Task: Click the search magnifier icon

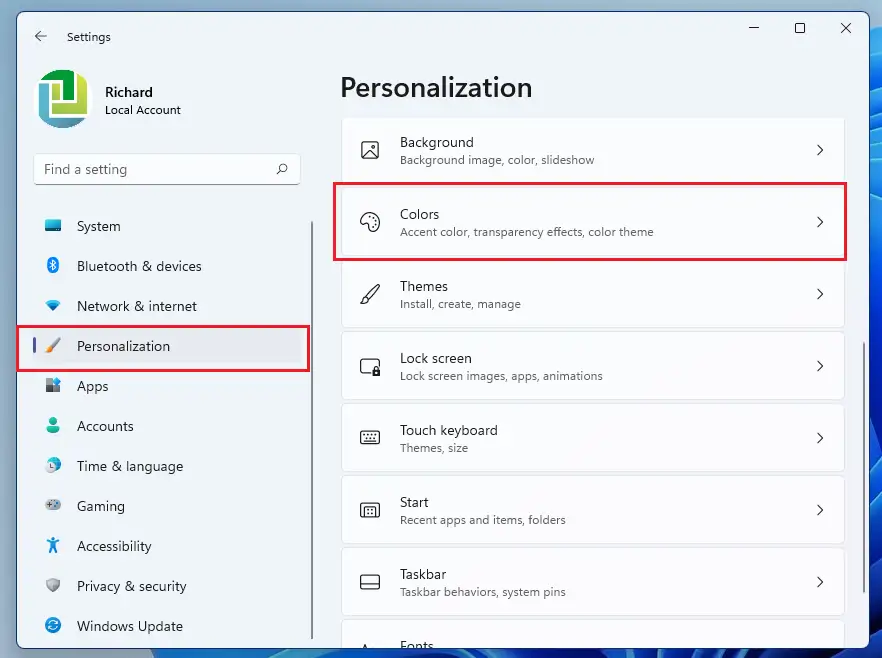Action: click(282, 169)
